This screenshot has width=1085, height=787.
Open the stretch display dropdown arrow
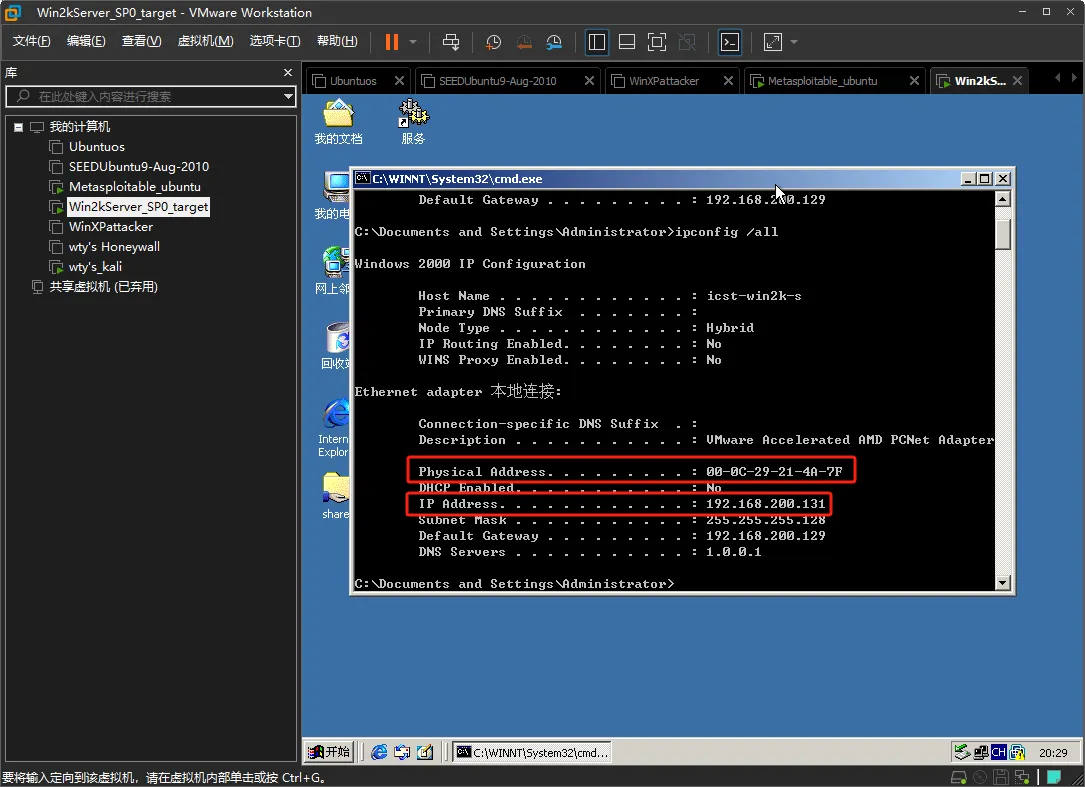794,42
